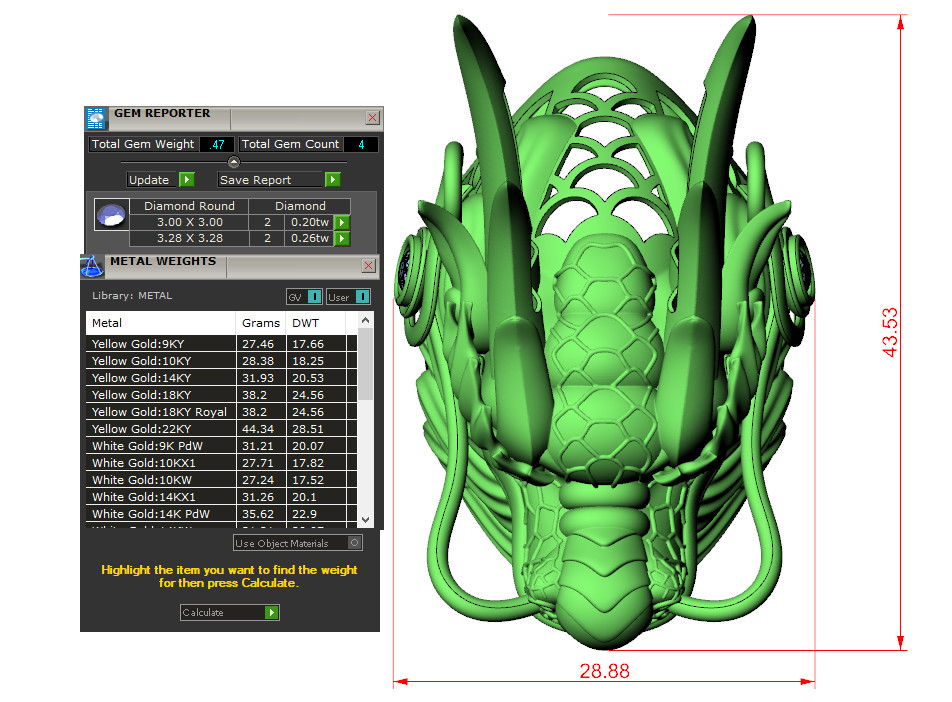Enable Use Object Materials option
The width and height of the screenshot is (952, 702).
(x=354, y=543)
